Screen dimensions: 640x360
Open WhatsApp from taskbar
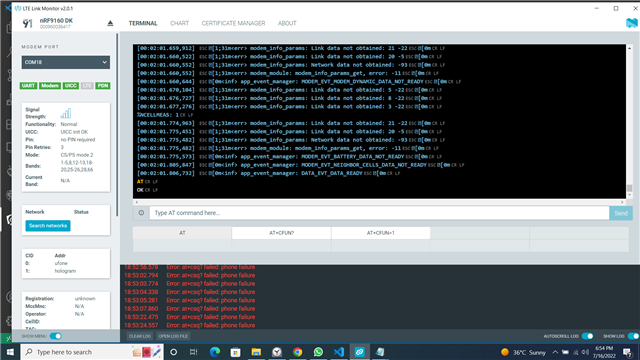pos(318,352)
